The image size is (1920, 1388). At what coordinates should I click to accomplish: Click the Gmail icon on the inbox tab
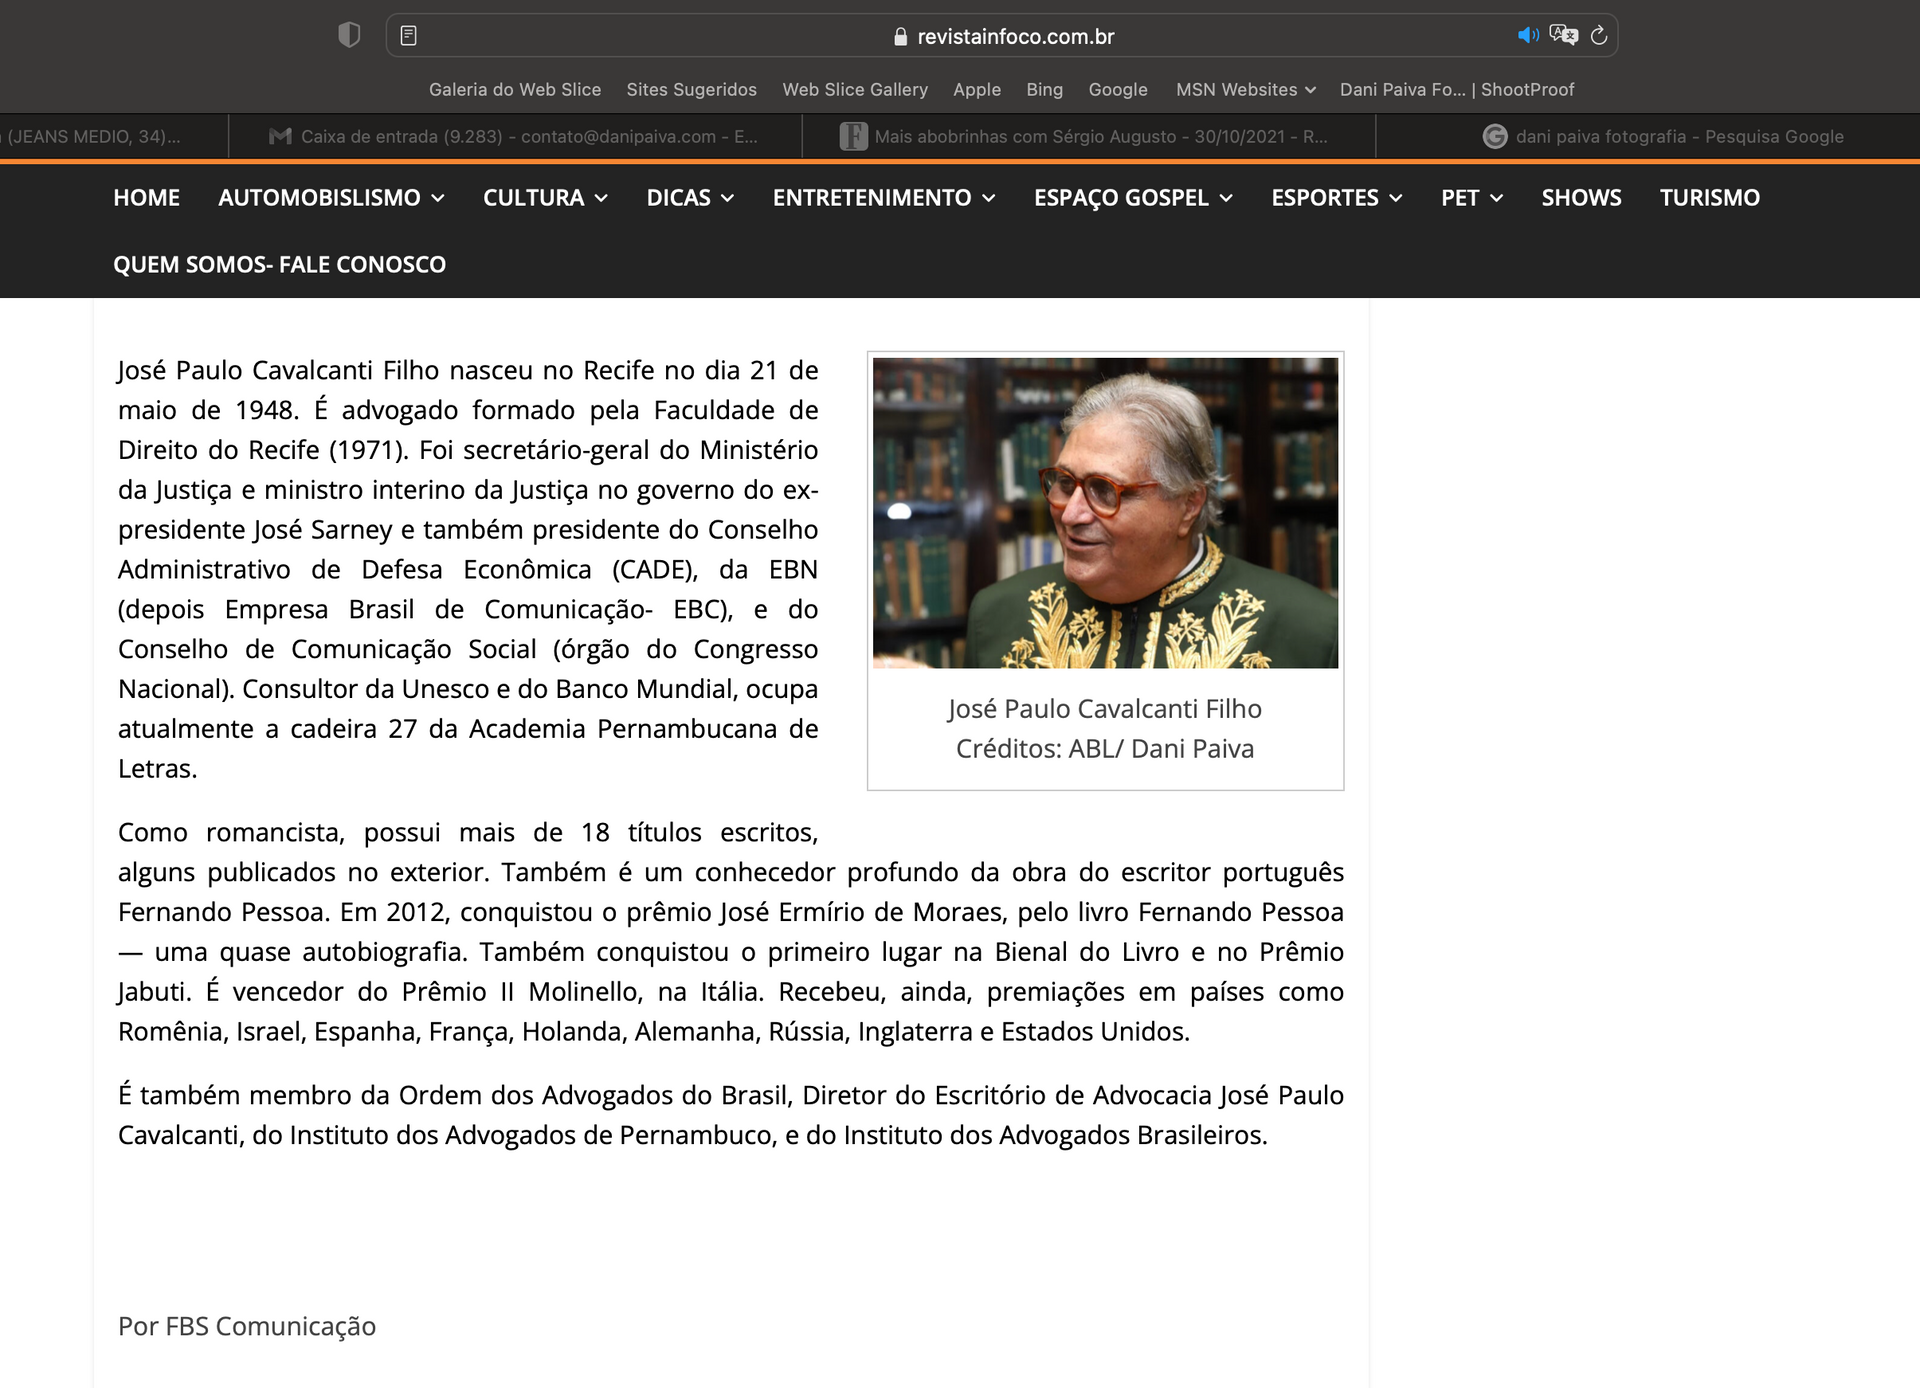click(x=278, y=136)
